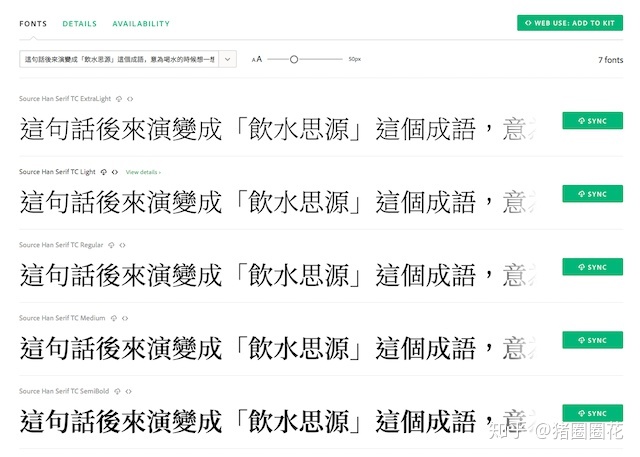Click the Source Han Serif TC Medium label
The height and width of the screenshot is (457, 640).
62,318
